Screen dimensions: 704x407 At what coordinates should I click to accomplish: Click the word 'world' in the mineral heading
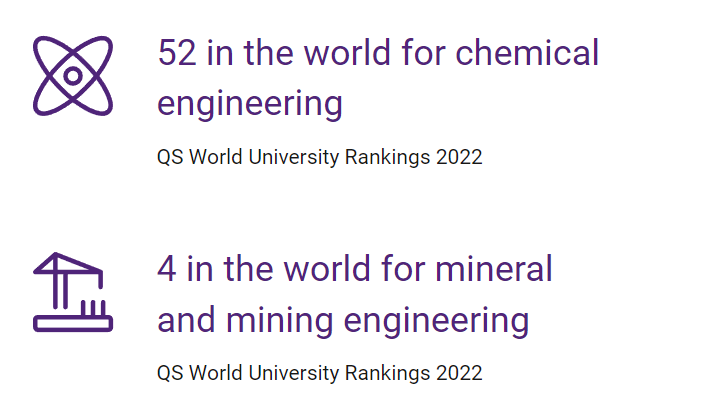(327, 269)
